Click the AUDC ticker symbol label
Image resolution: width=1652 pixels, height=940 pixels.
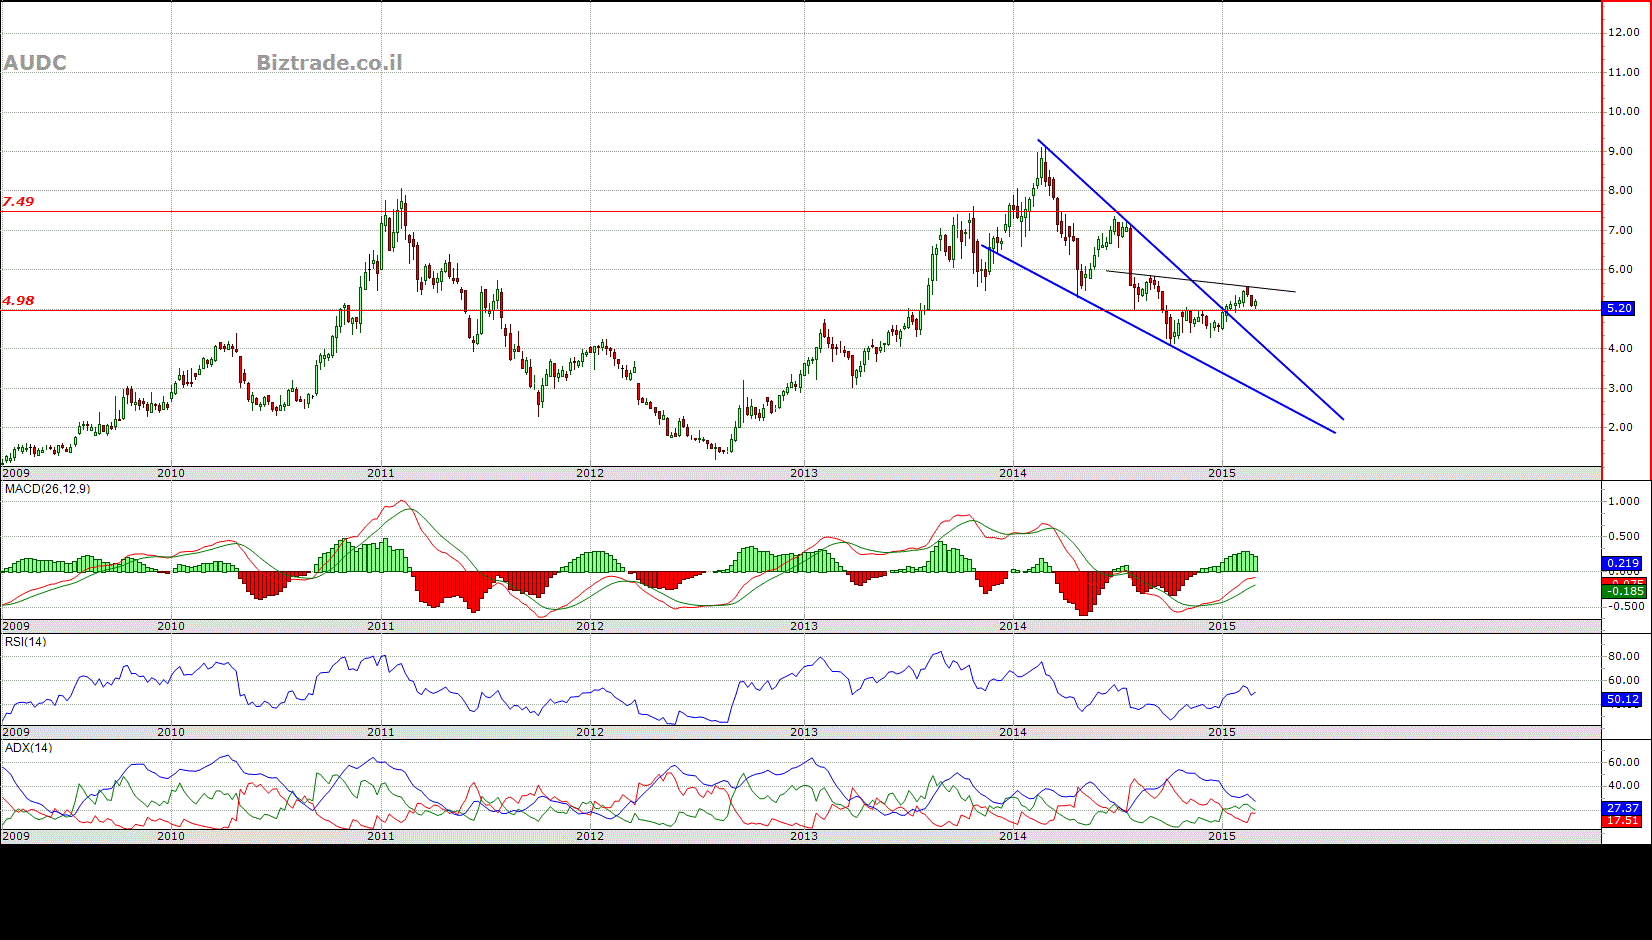(35, 63)
